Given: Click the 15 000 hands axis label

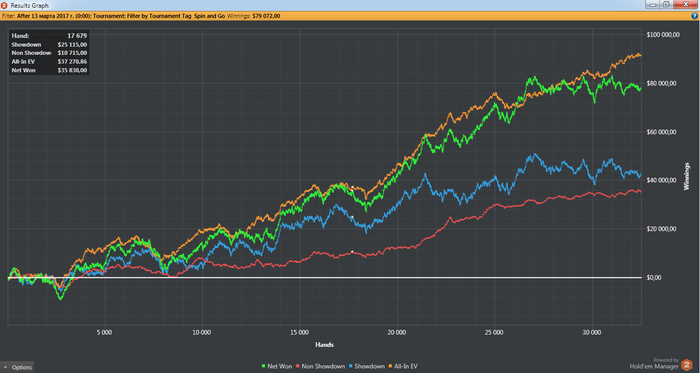Looking at the screenshot, I should [x=300, y=332].
